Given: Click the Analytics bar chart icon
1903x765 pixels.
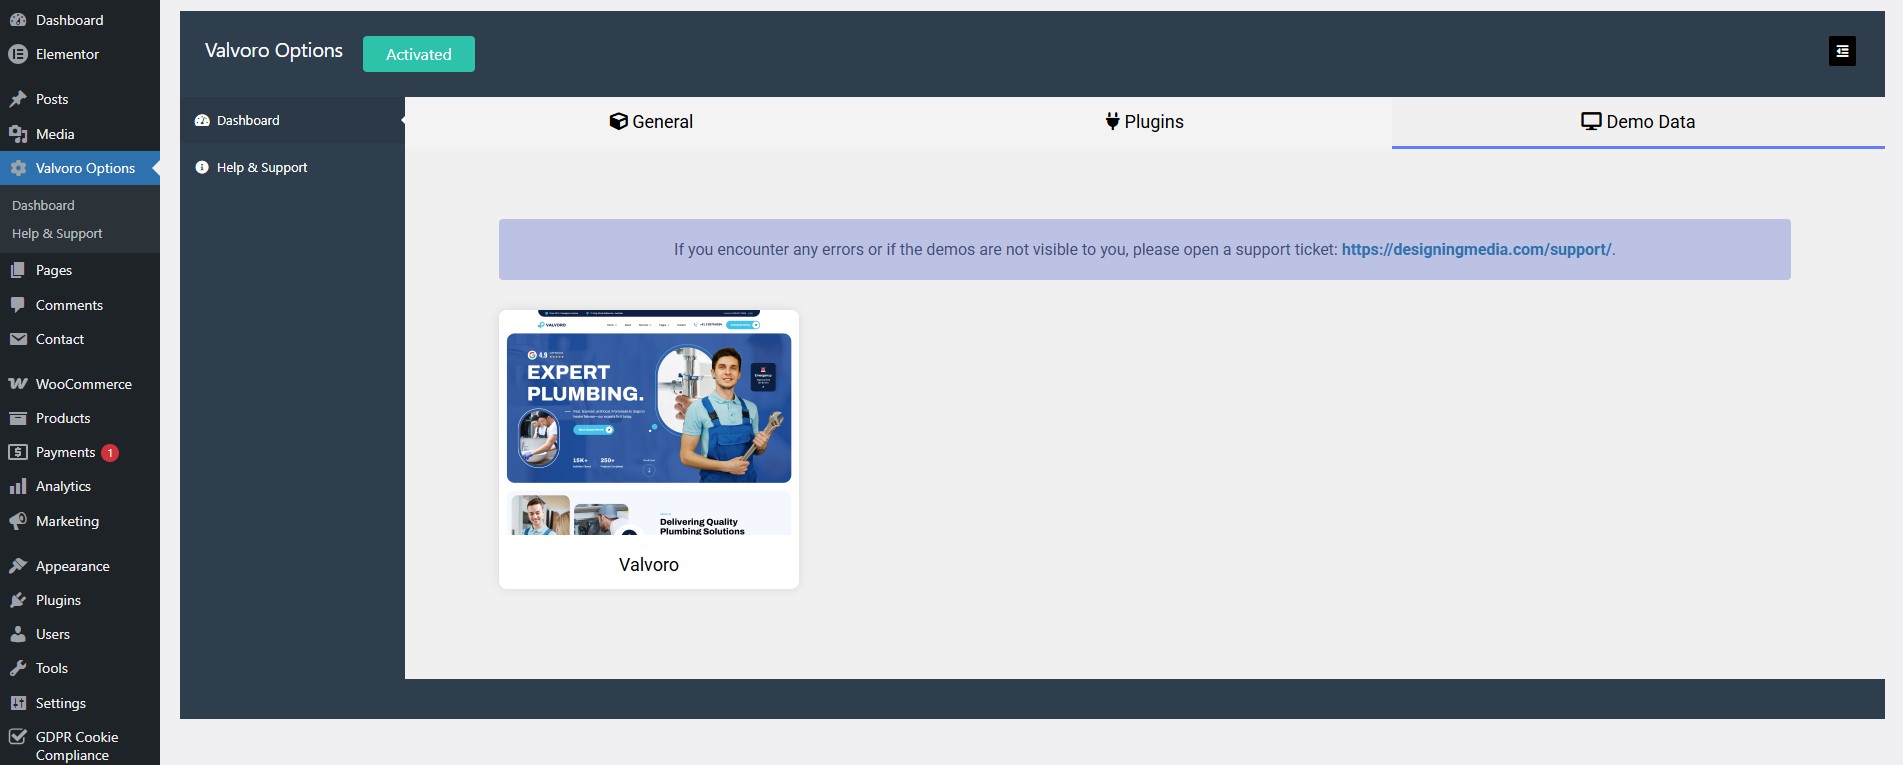Looking at the screenshot, I should pyautogui.click(x=18, y=486).
